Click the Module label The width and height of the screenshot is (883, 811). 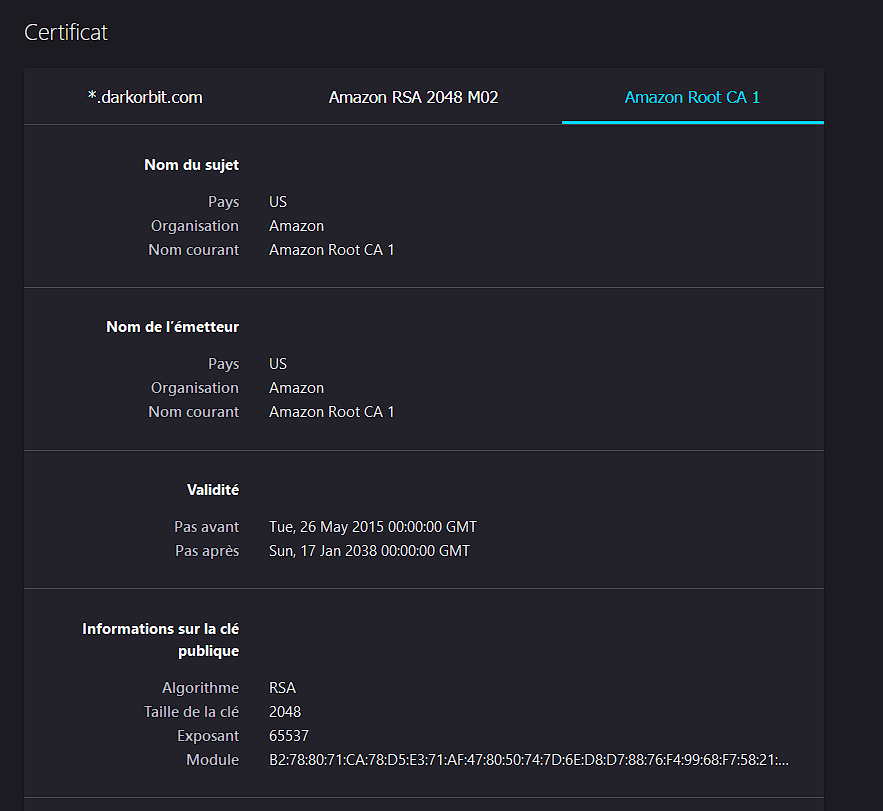(x=213, y=760)
